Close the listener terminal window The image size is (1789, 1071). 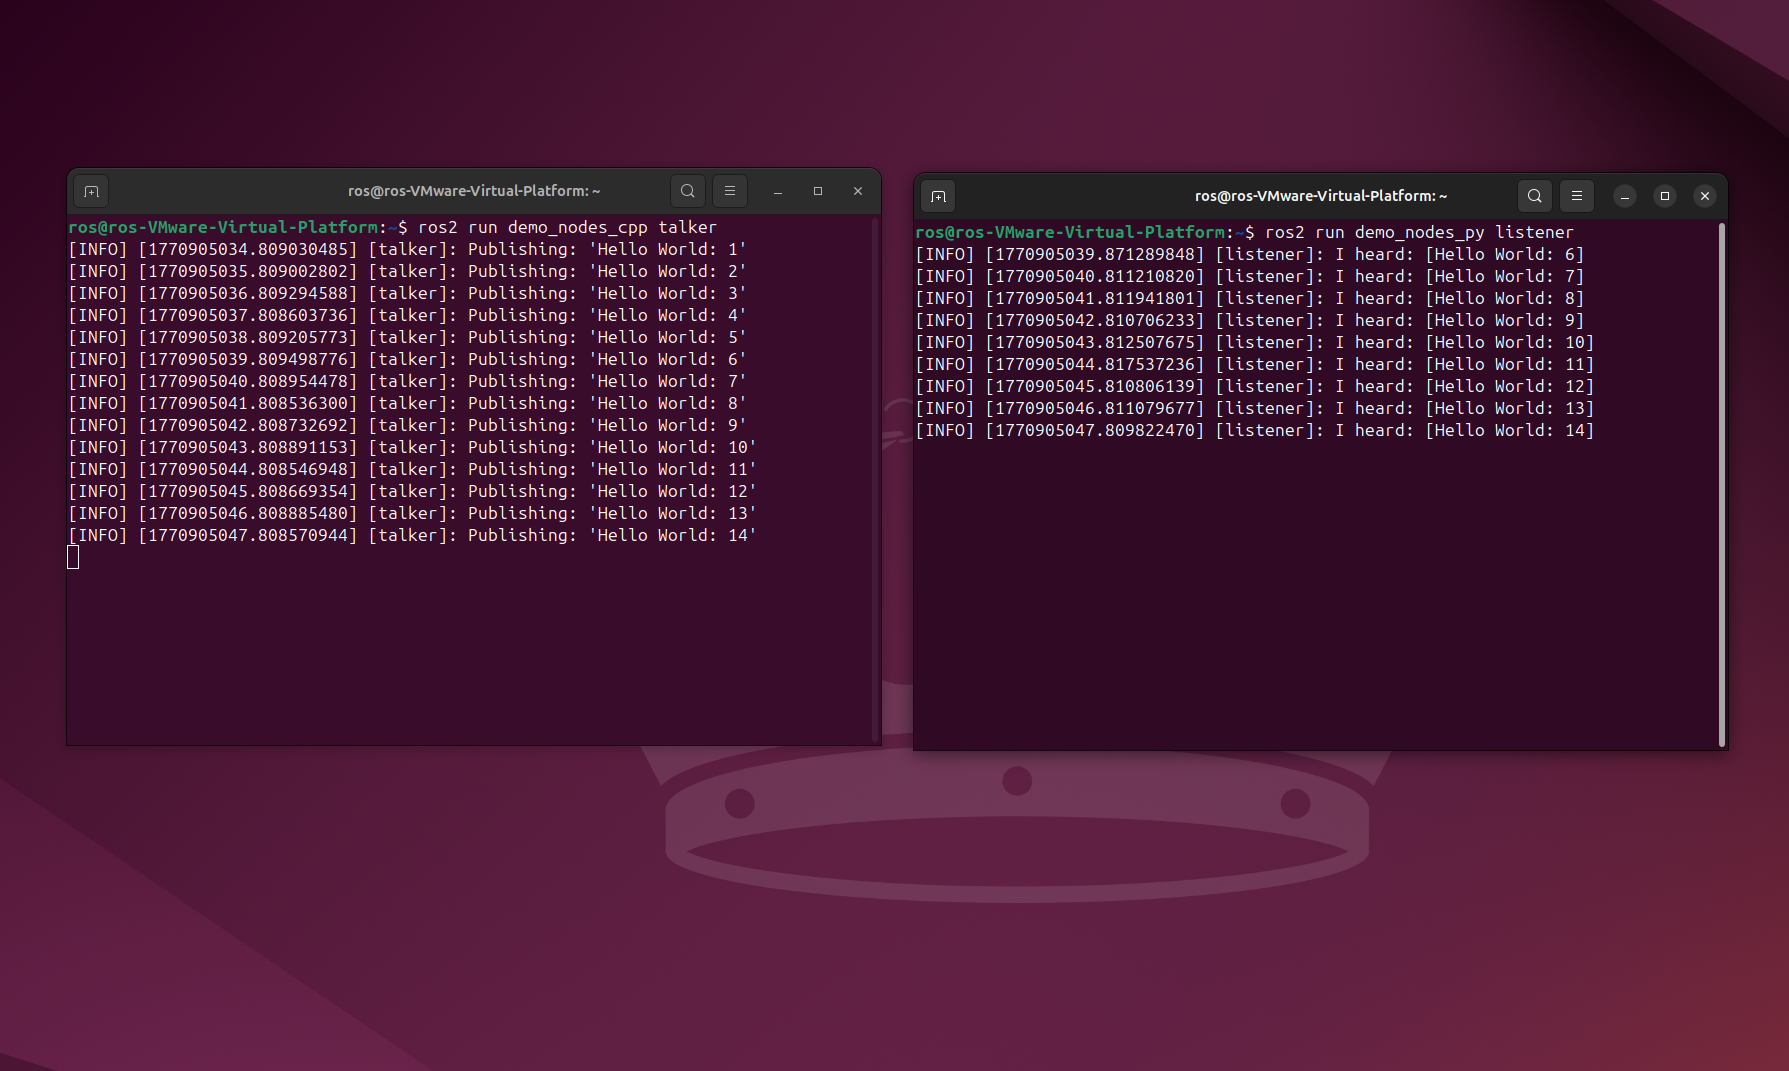pyautogui.click(x=1705, y=196)
